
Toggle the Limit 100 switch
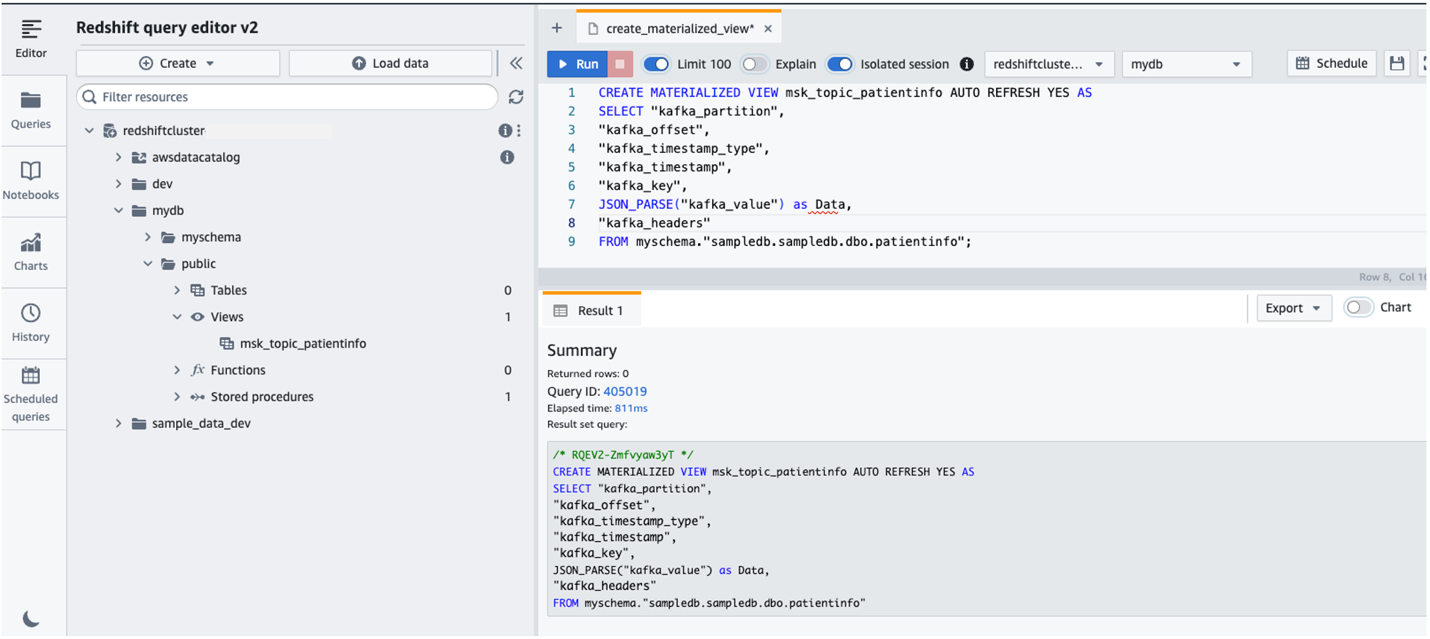tap(656, 64)
